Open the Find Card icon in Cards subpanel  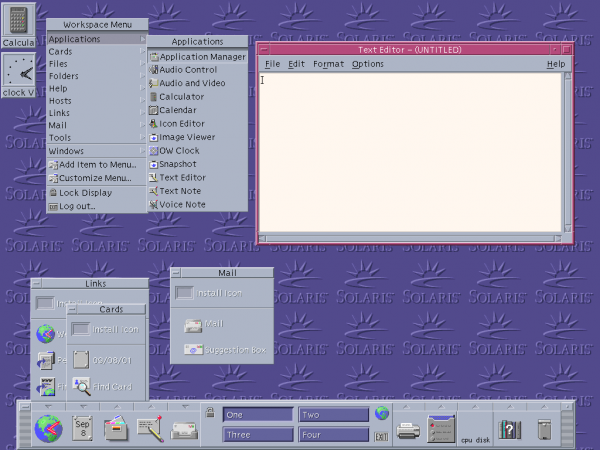[x=83, y=387]
